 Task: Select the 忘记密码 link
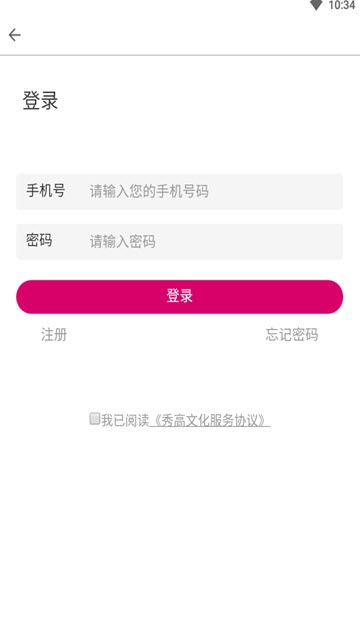click(292, 335)
